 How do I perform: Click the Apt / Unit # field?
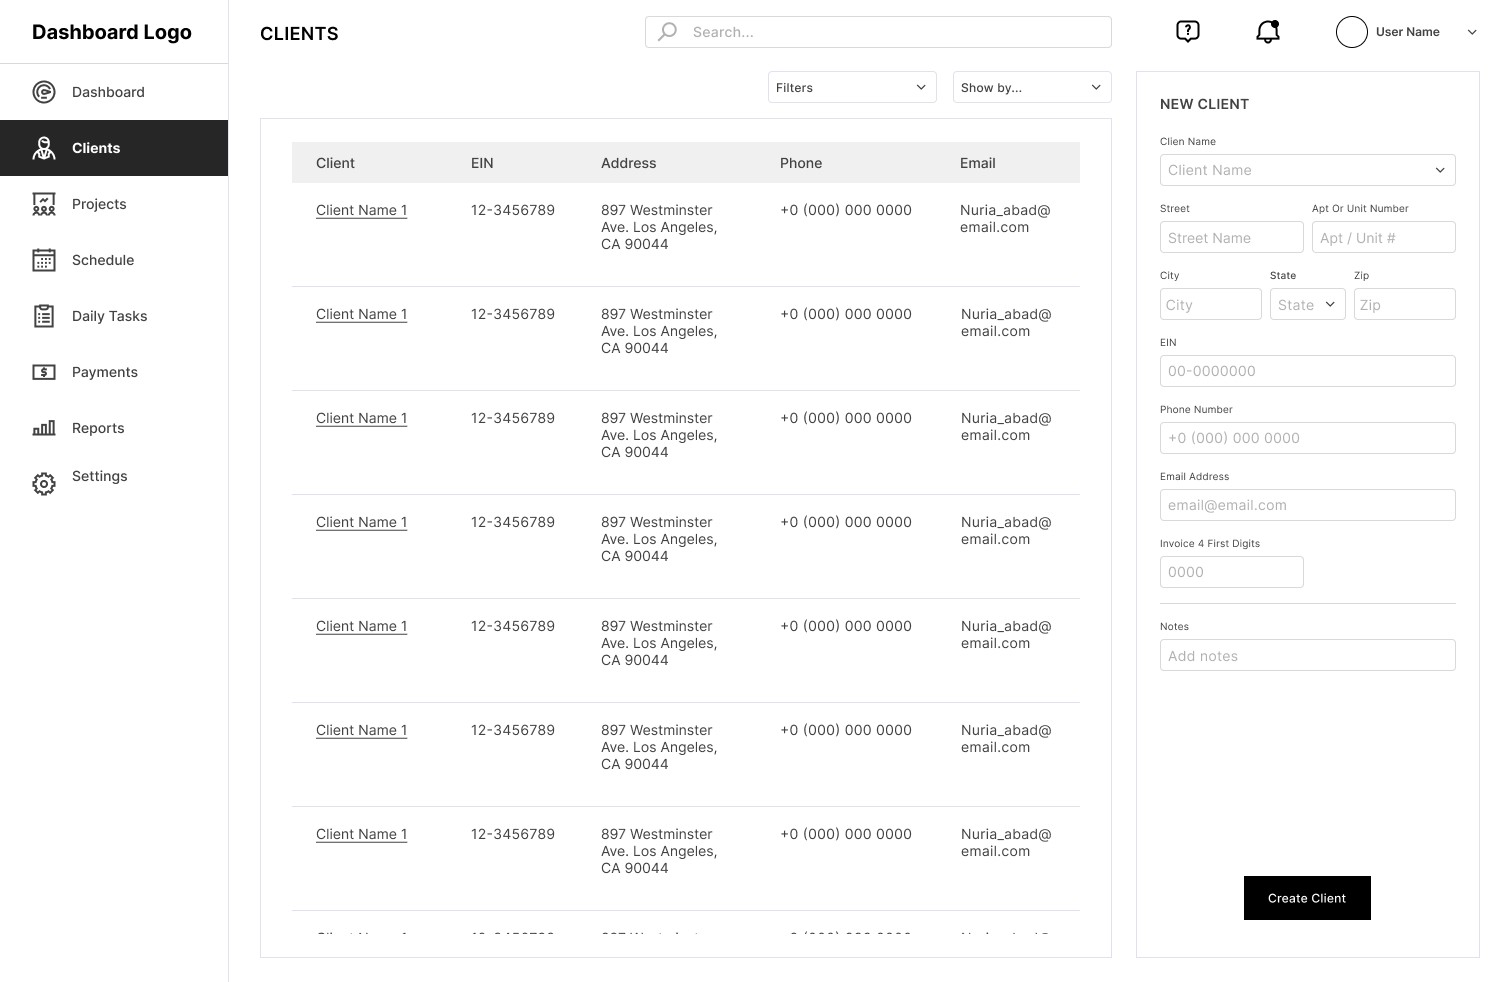pos(1383,237)
